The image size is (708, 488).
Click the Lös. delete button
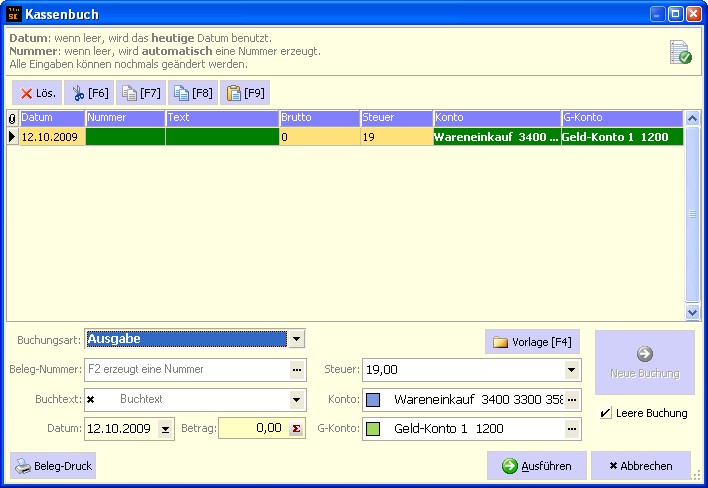[37, 93]
